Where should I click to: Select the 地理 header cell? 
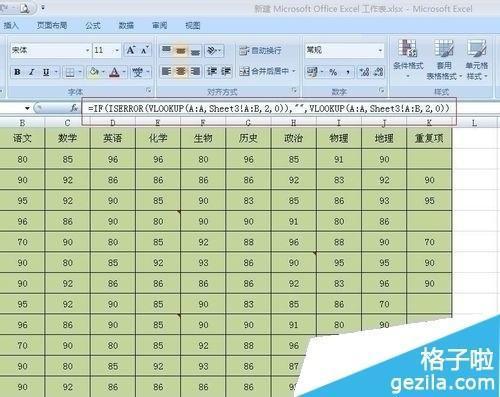pyautogui.click(x=384, y=138)
